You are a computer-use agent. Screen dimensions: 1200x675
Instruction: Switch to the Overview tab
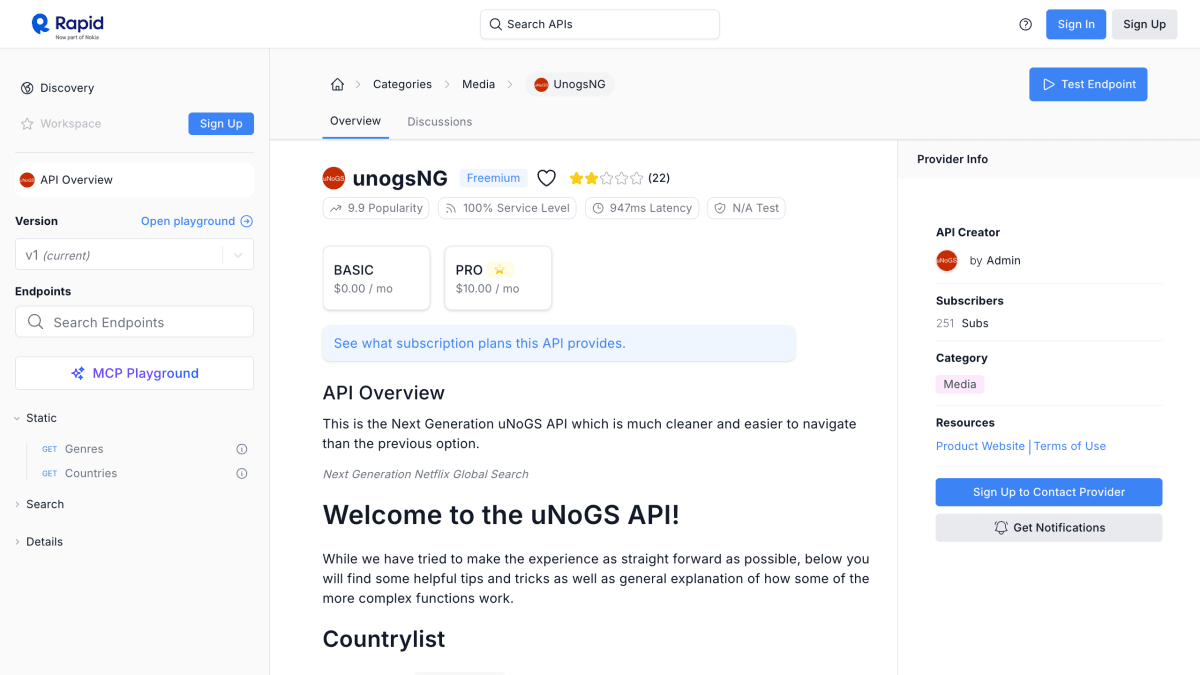pos(355,121)
